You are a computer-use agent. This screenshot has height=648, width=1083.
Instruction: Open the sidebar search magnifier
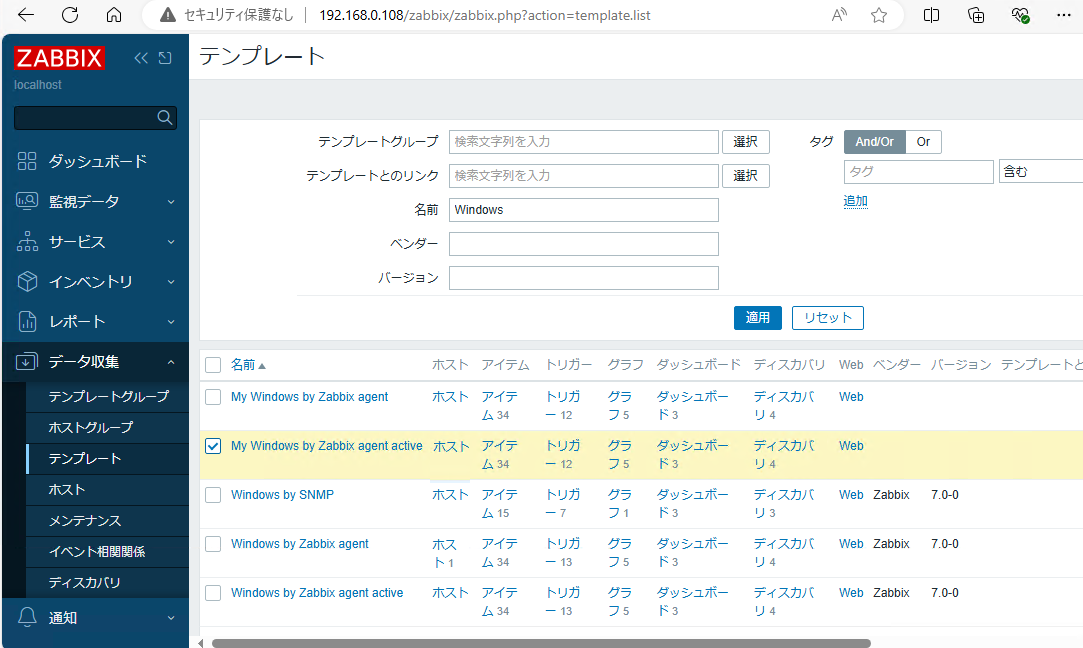[x=164, y=117]
